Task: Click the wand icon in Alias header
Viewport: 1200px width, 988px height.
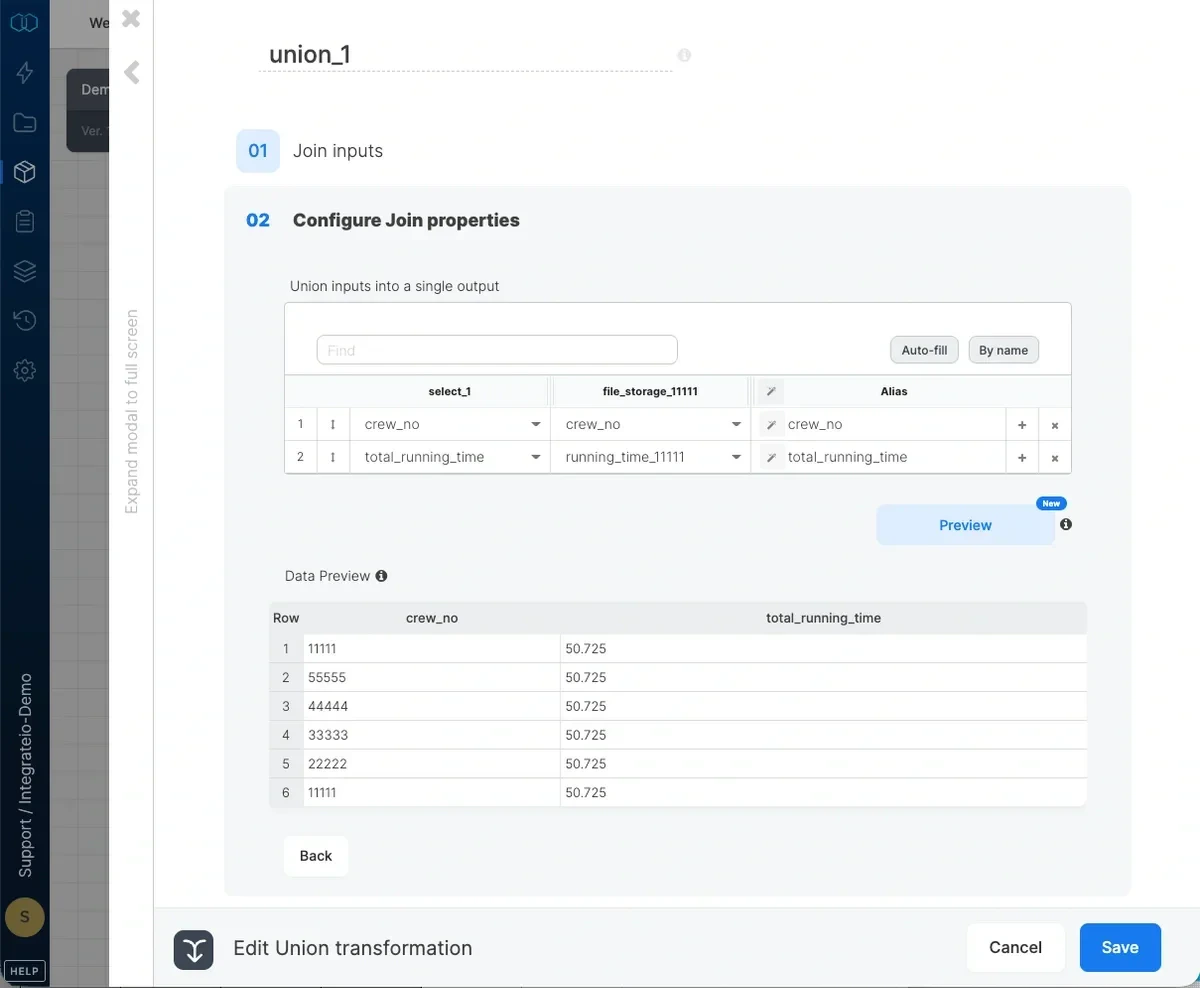Action: (770, 392)
